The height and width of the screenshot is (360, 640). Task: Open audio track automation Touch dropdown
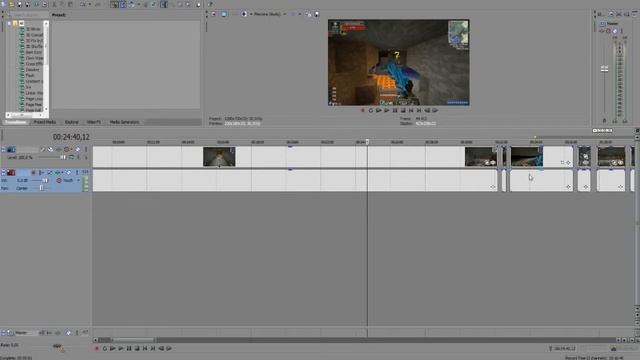pos(78,180)
